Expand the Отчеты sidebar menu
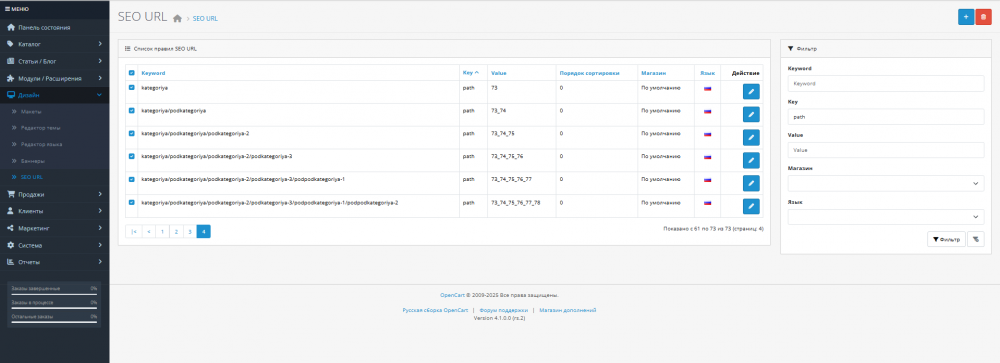This screenshot has width=1000, height=363. click(55, 262)
